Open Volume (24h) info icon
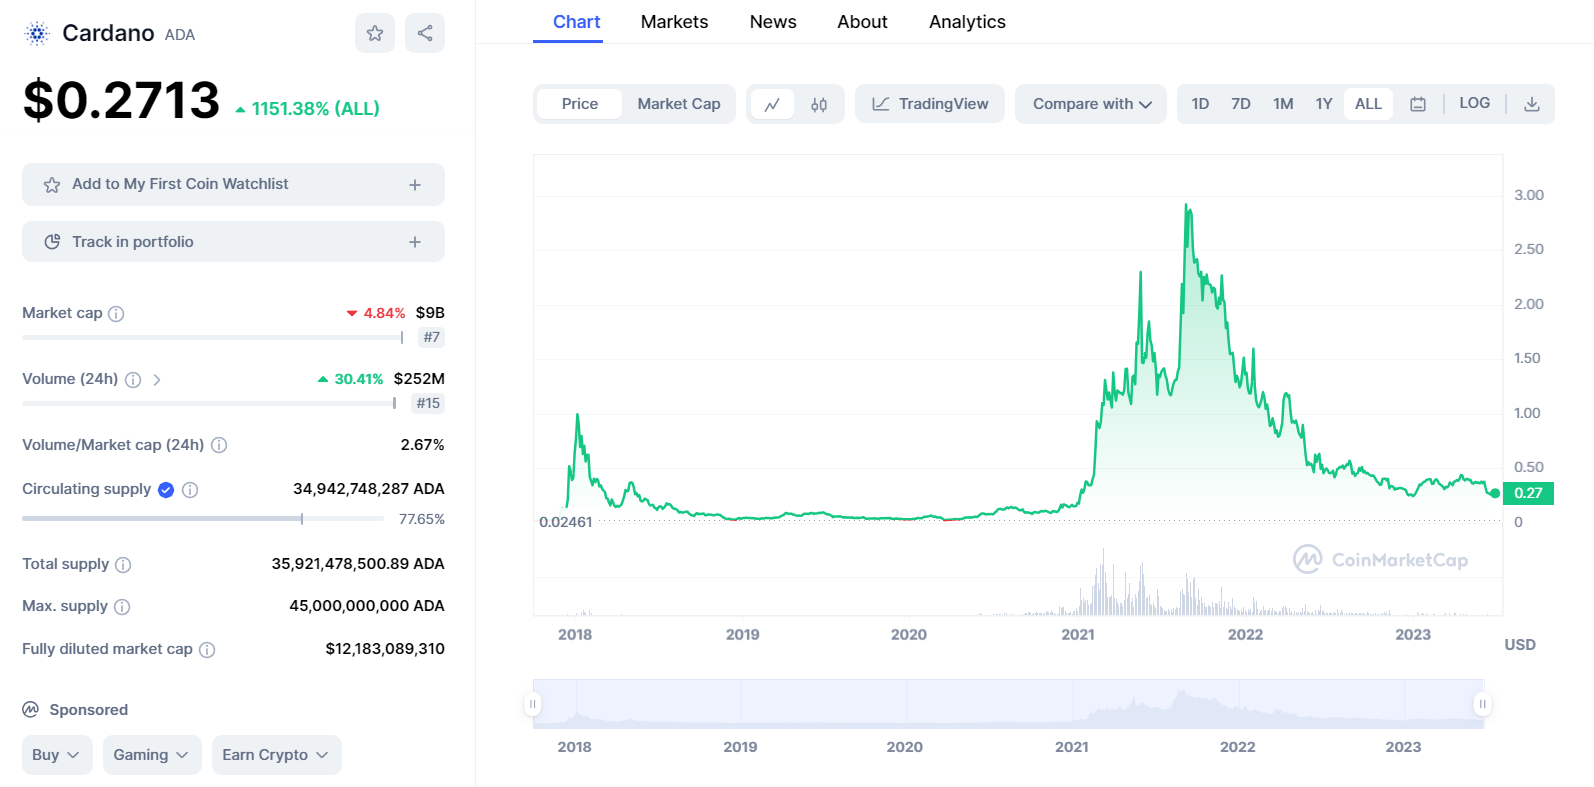Screen dimensions: 1594x787 (133, 380)
